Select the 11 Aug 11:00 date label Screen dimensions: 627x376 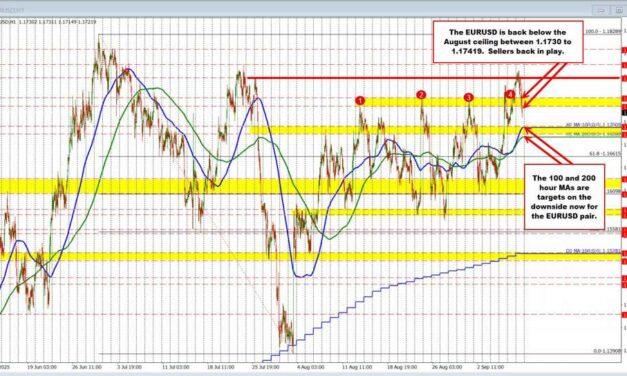(357, 367)
